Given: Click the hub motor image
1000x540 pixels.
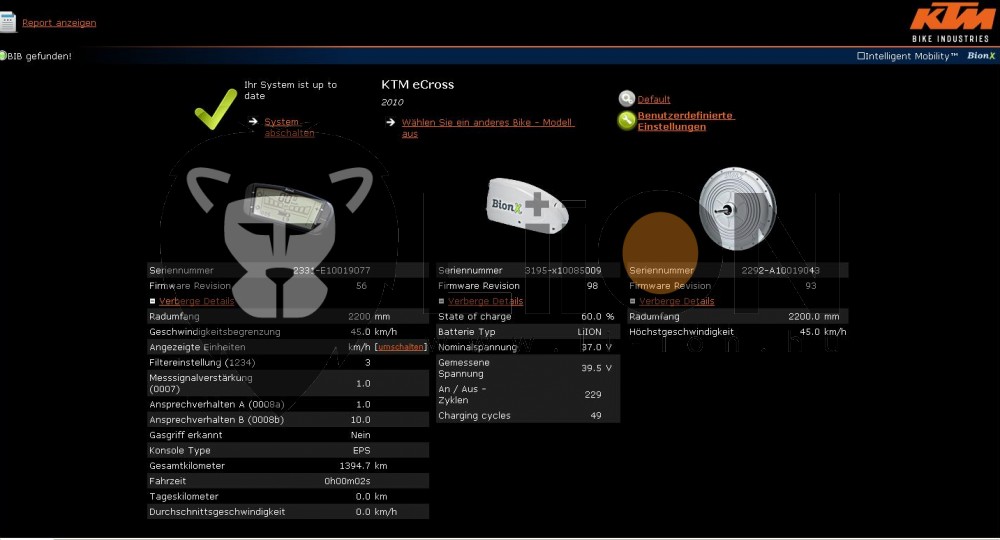Looking at the screenshot, I should point(737,208).
